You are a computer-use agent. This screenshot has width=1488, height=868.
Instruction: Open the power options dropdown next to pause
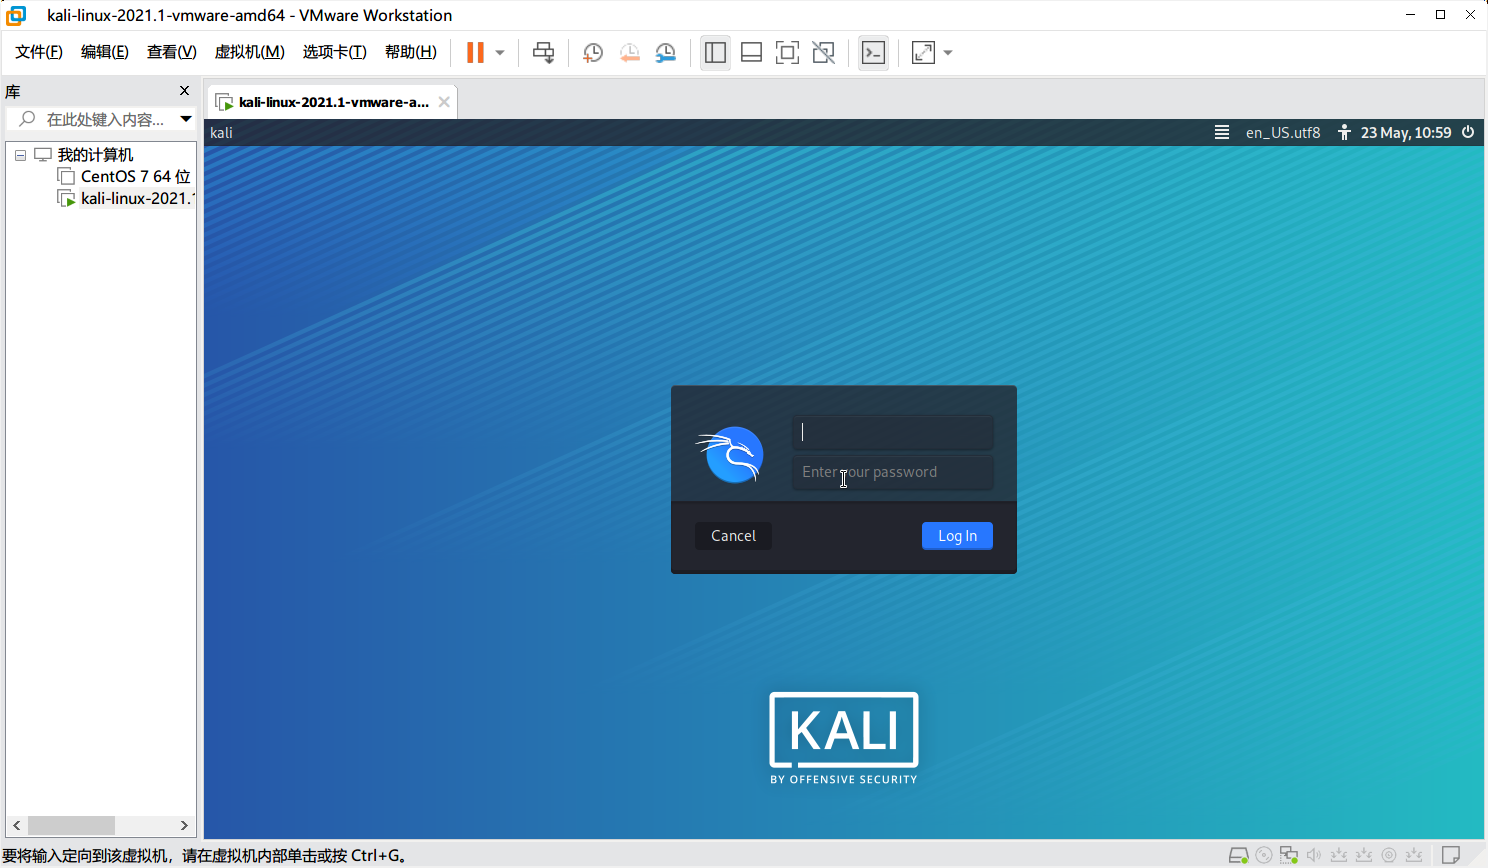[500, 53]
